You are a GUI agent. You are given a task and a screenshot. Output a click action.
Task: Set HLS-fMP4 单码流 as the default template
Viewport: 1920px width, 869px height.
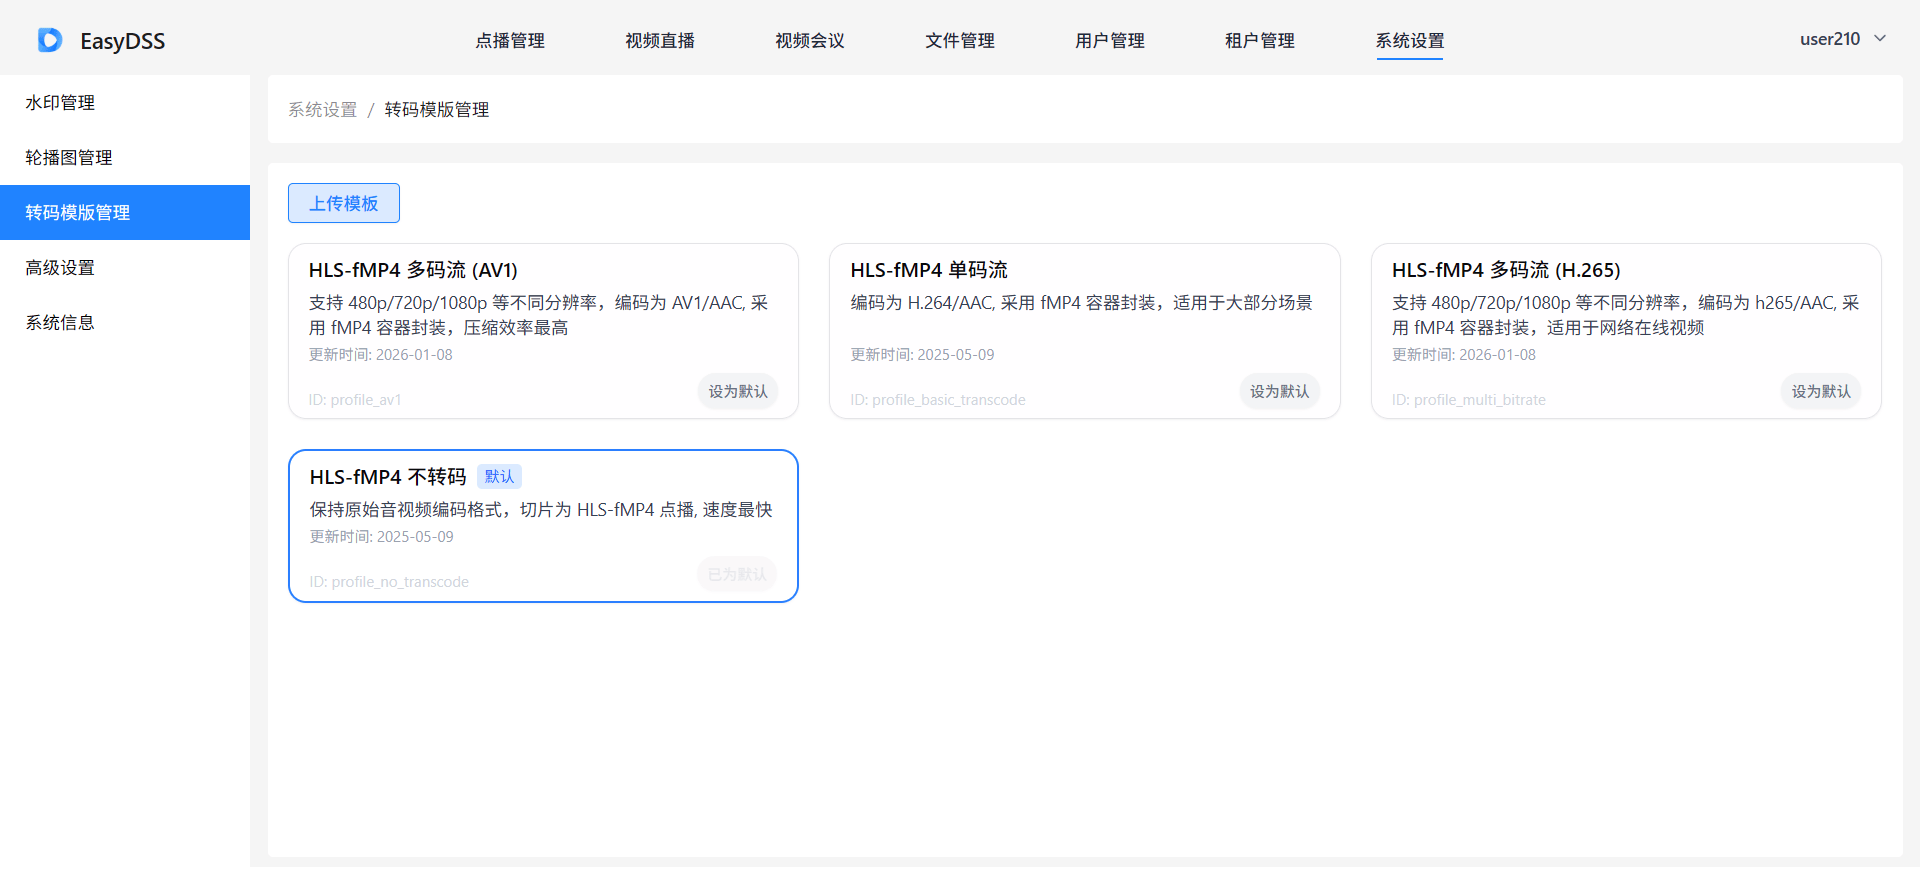pyautogui.click(x=1279, y=392)
